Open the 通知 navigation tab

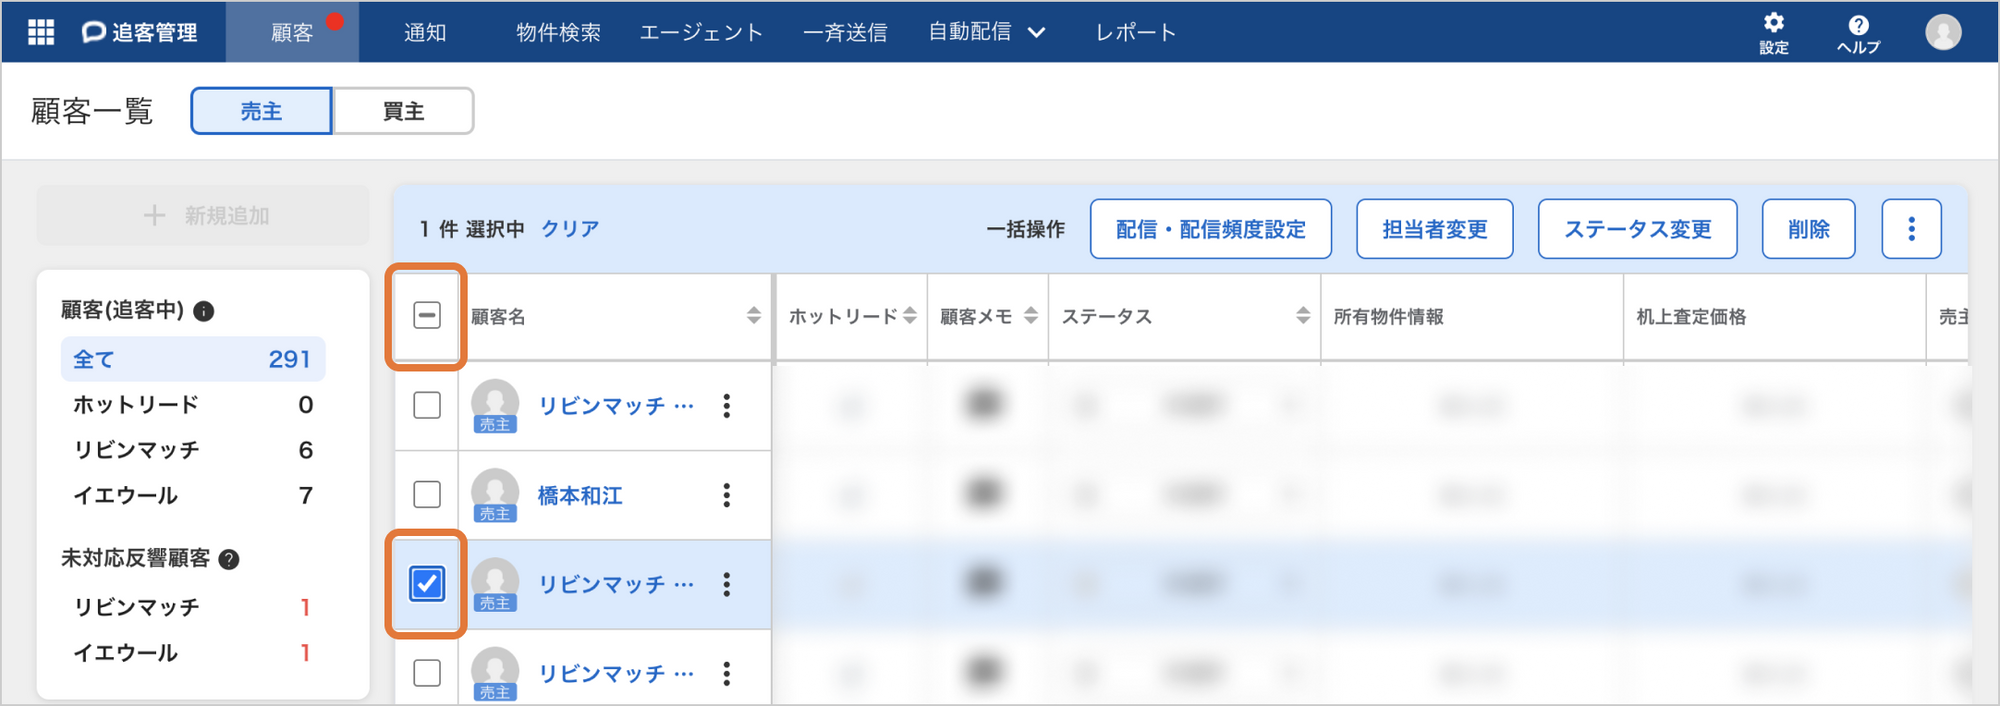(425, 32)
